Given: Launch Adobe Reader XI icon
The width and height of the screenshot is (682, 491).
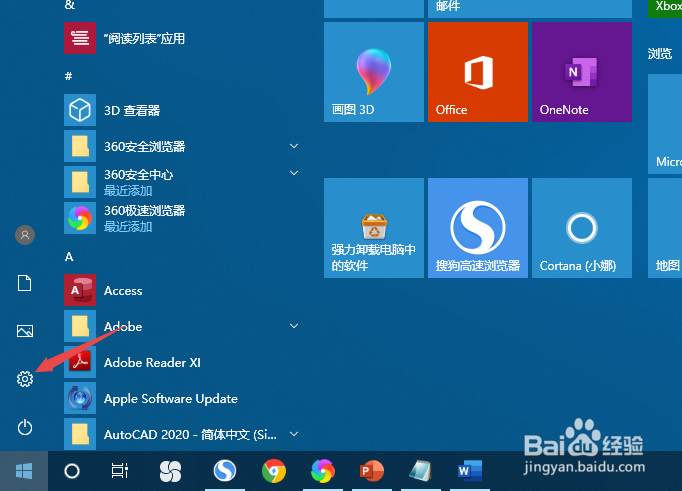Looking at the screenshot, I should coord(80,362).
